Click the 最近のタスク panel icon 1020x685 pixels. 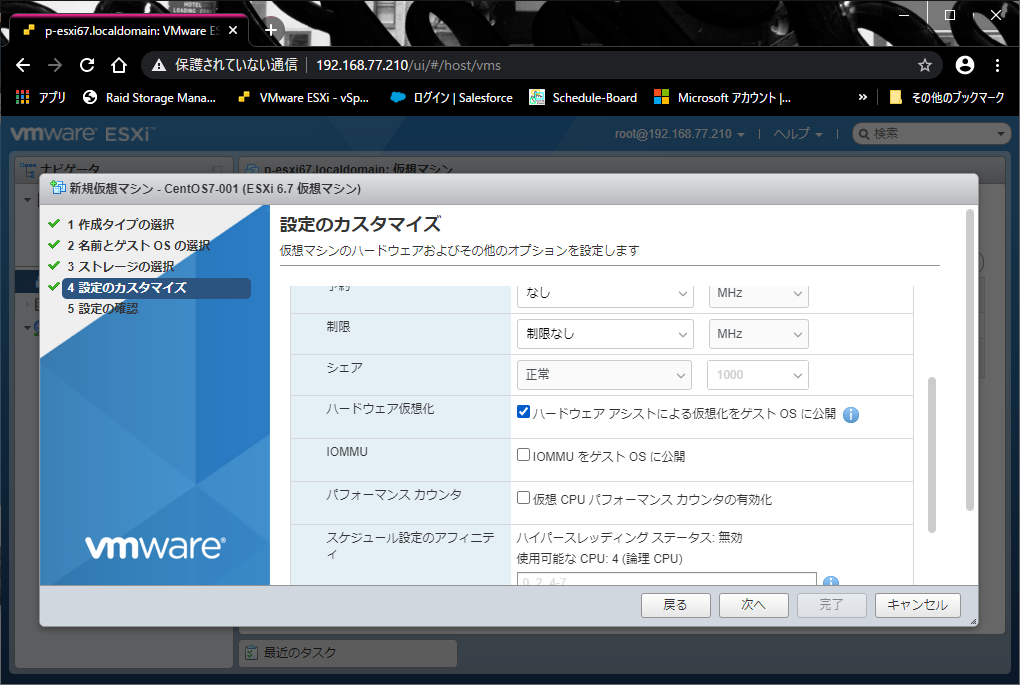click(250, 652)
